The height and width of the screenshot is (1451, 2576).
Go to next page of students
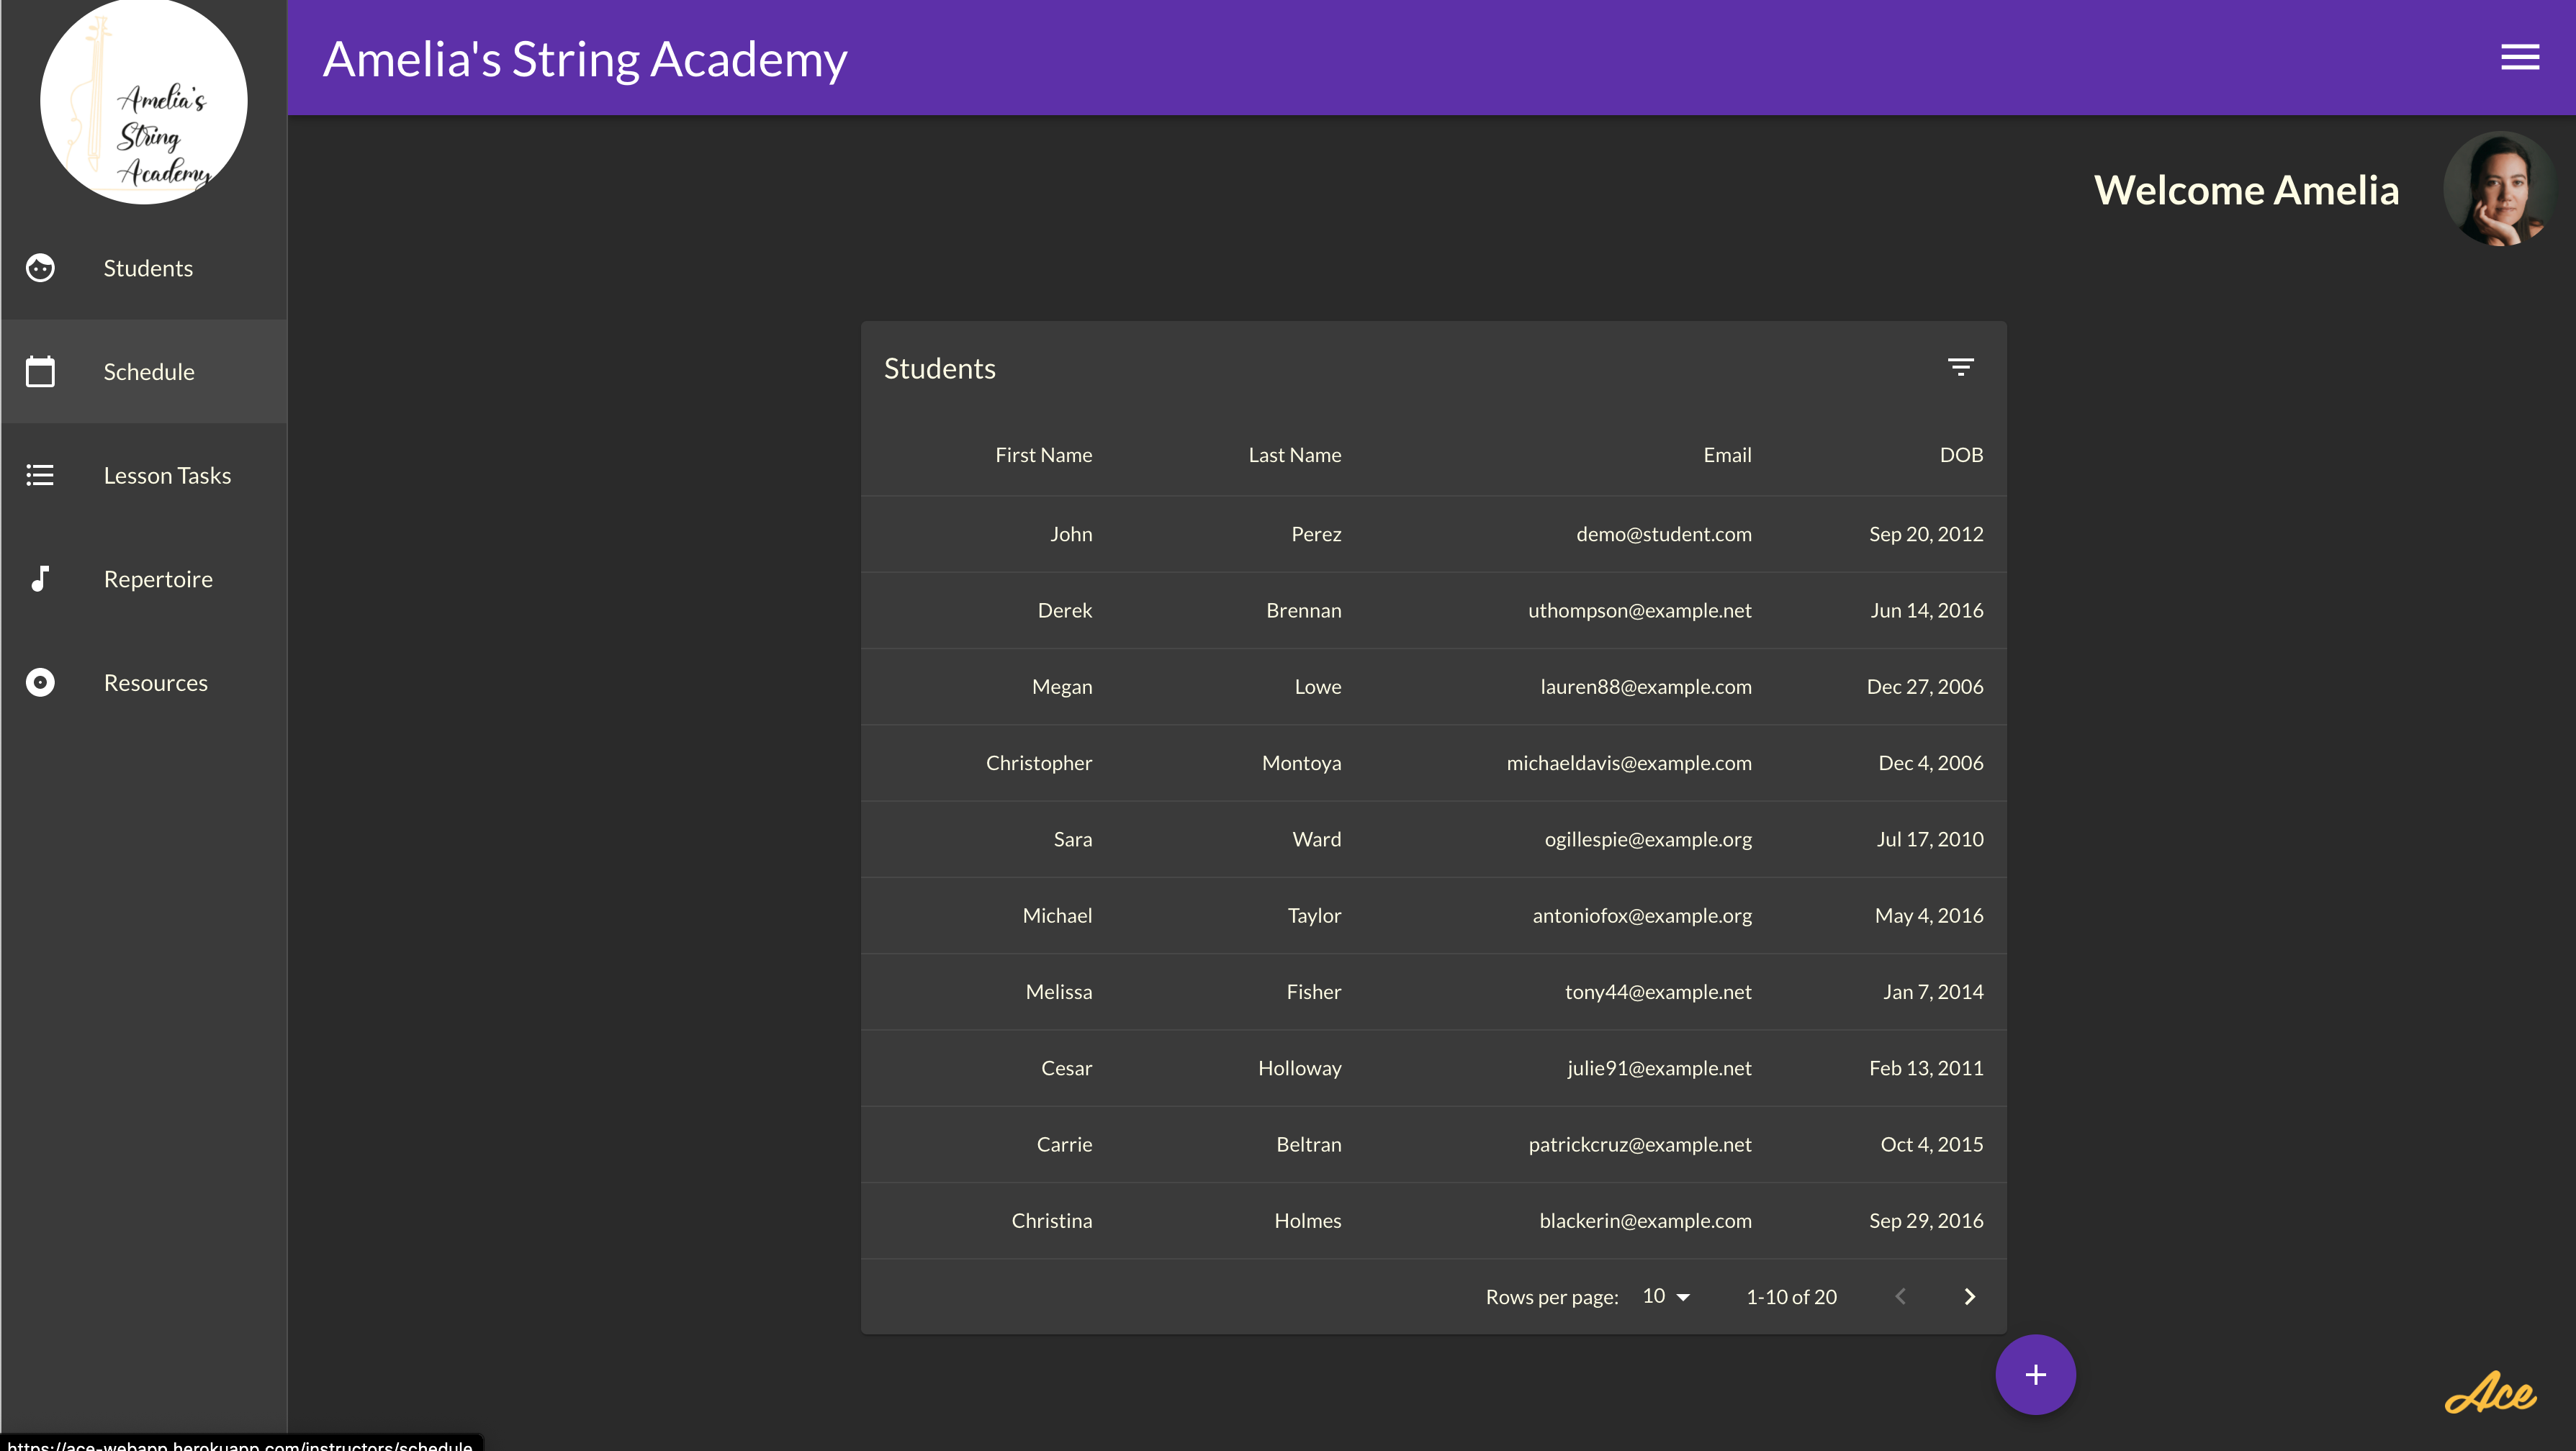[1969, 1296]
